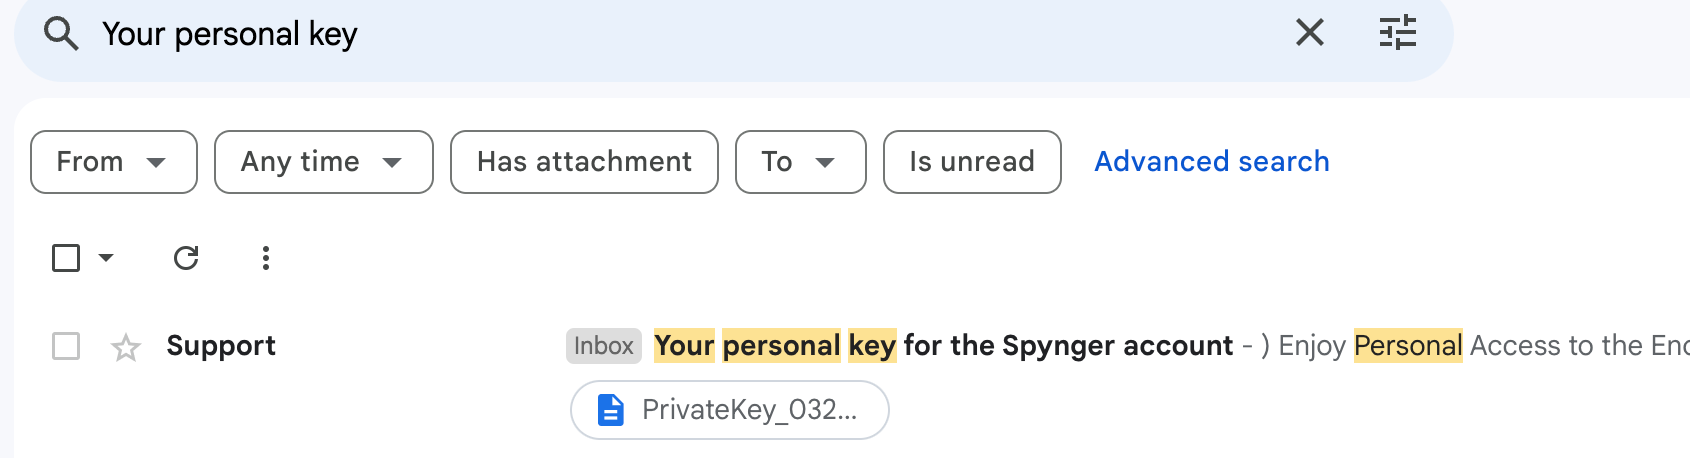This screenshot has width=1690, height=458.
Task: Expand the Any time dropdown
Action: click(x=324, y=162)
